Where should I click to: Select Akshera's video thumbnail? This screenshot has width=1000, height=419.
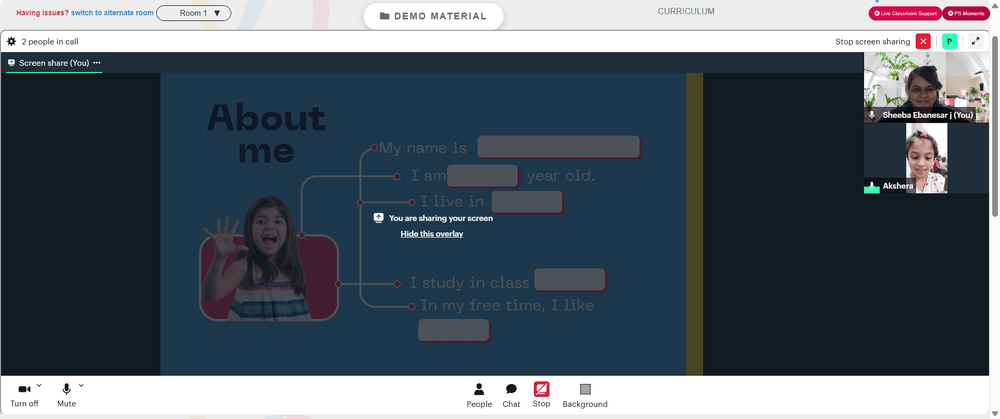click(926, 158)
